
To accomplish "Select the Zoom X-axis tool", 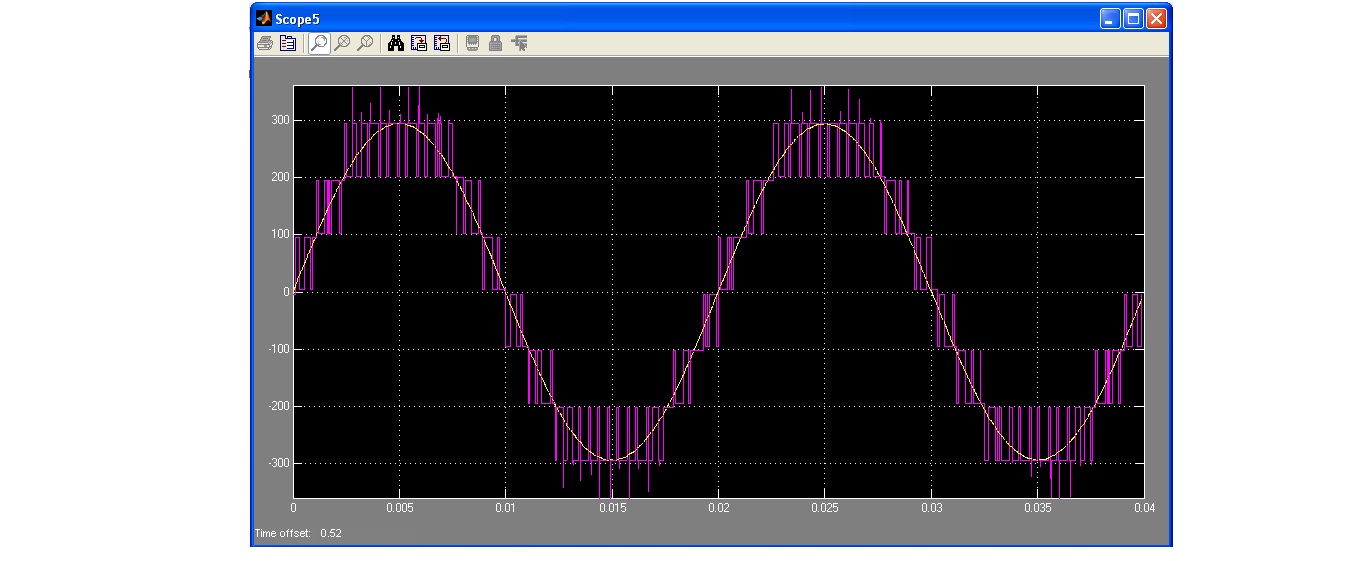I will click(342, 43).
